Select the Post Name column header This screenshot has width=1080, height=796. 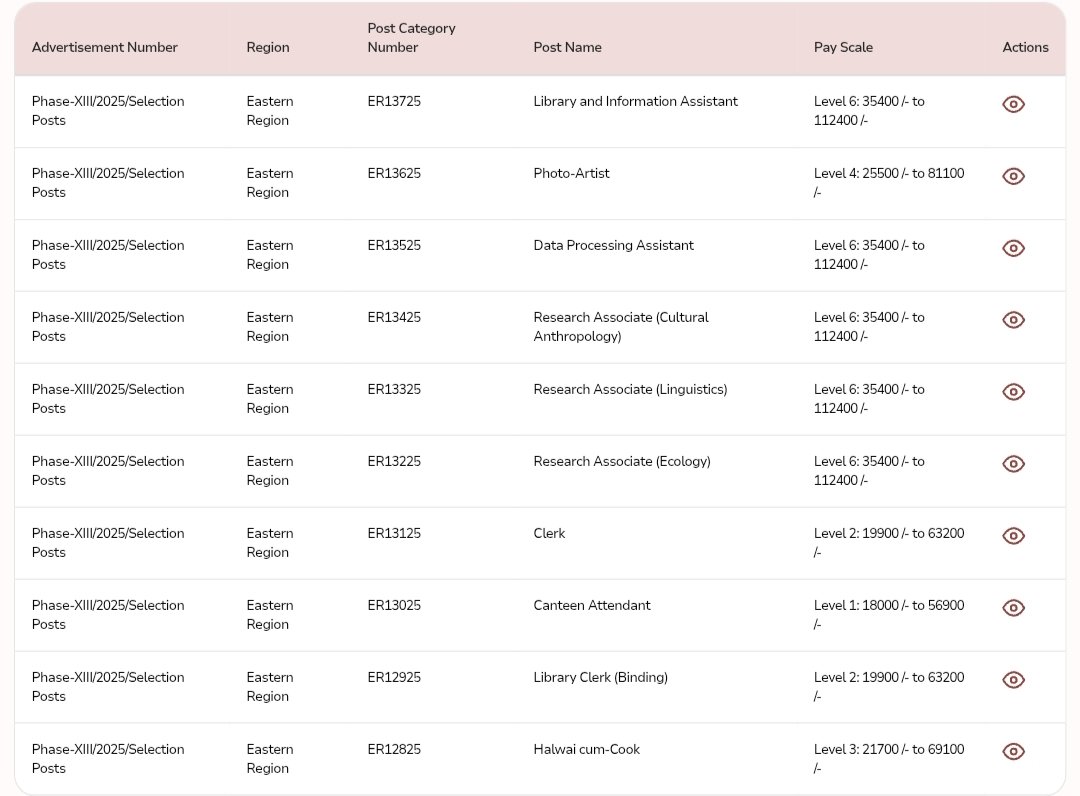point(567,47)
